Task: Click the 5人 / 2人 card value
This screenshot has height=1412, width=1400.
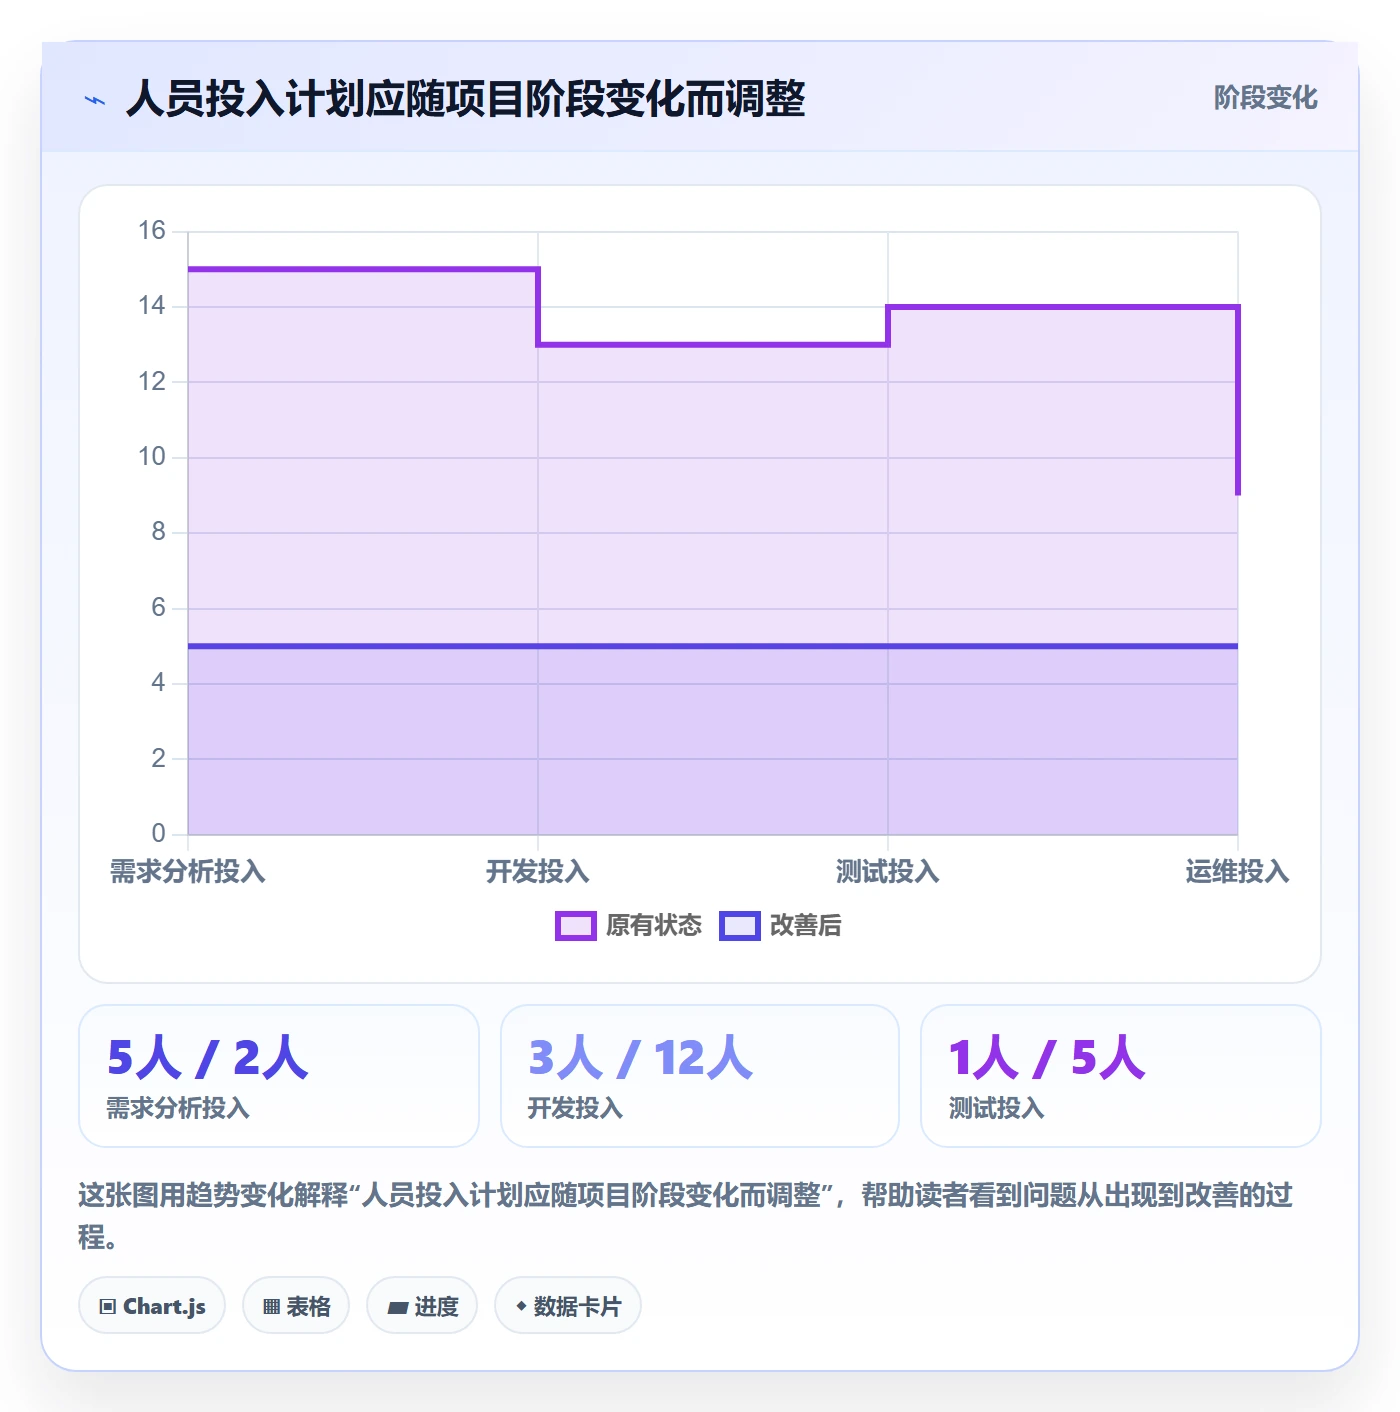Action: tap(208, 1058)
